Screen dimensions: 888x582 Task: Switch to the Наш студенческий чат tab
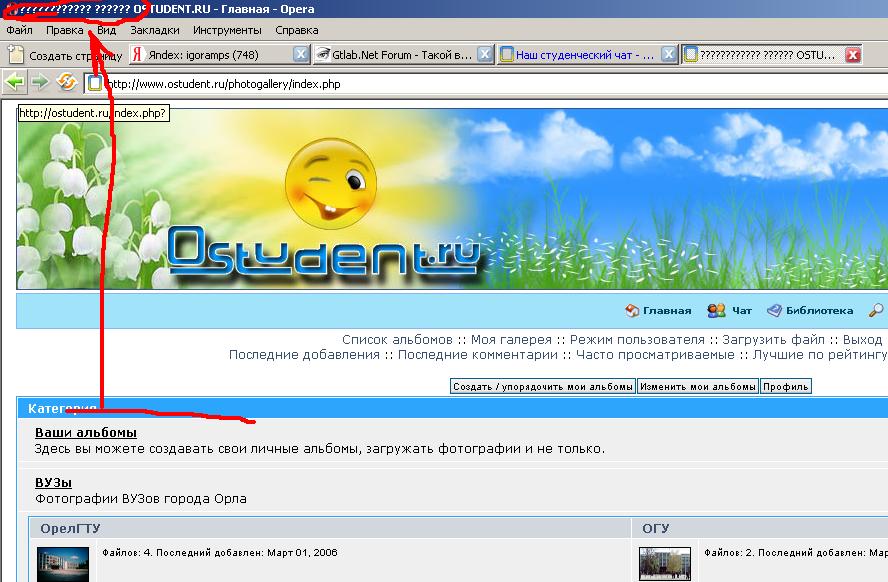point(585,55)
